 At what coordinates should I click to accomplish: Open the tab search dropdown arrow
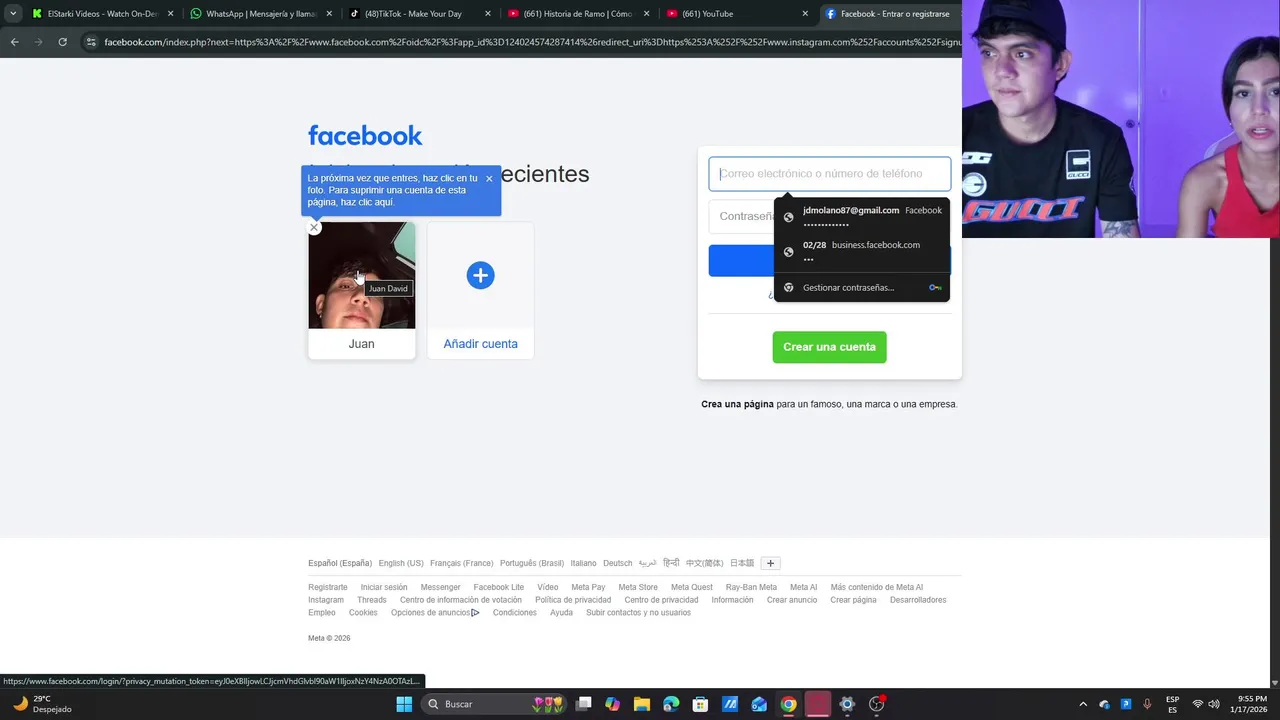[13, 14]
